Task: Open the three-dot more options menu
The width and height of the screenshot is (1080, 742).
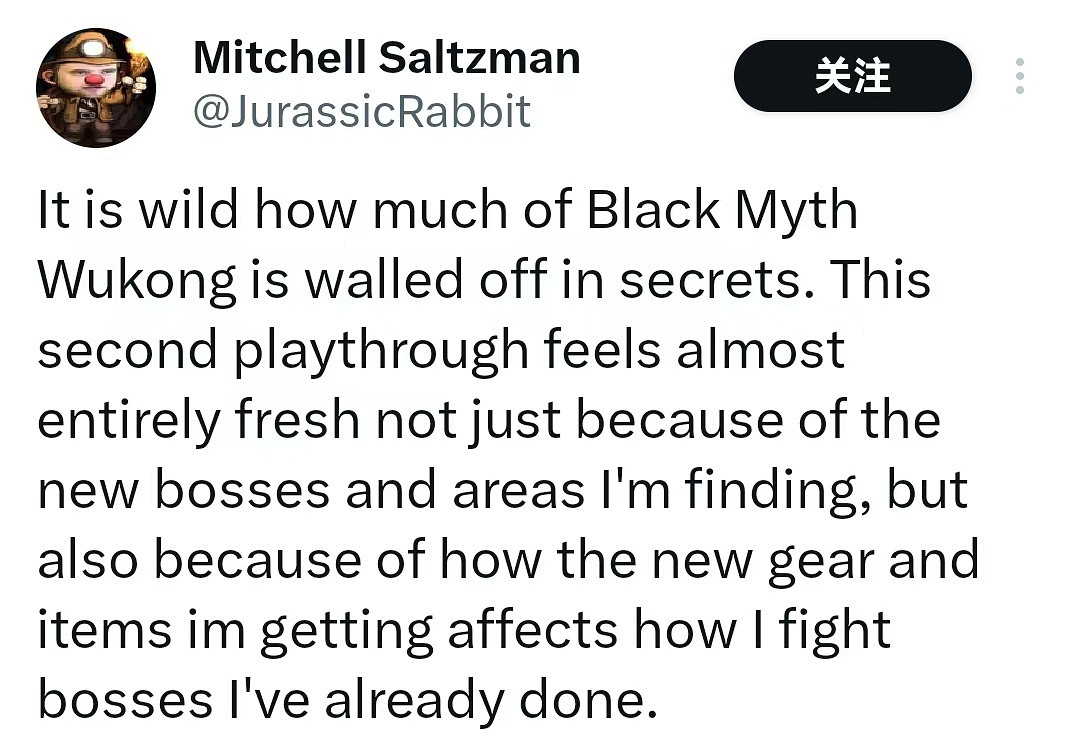Action: pyautogui.click(x=1019, y=76)
